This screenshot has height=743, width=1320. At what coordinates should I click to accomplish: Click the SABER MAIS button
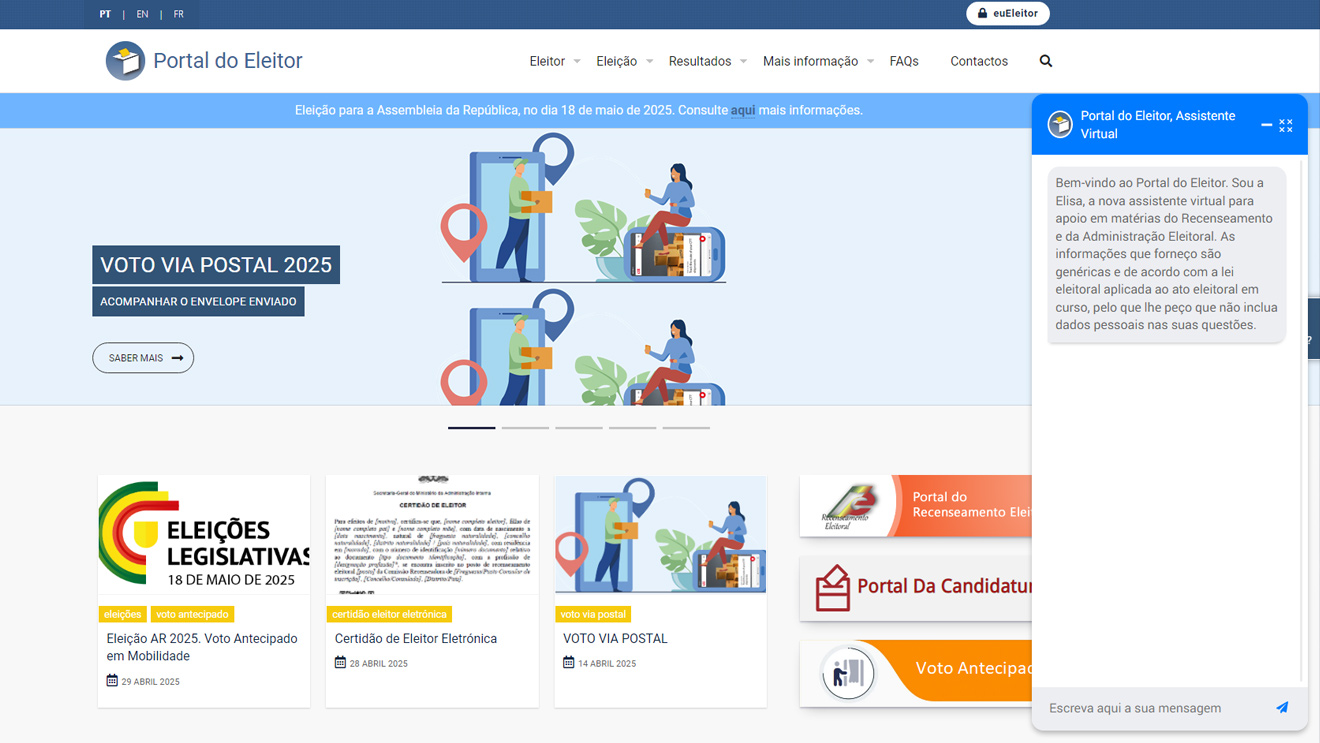tap(143, 357)
